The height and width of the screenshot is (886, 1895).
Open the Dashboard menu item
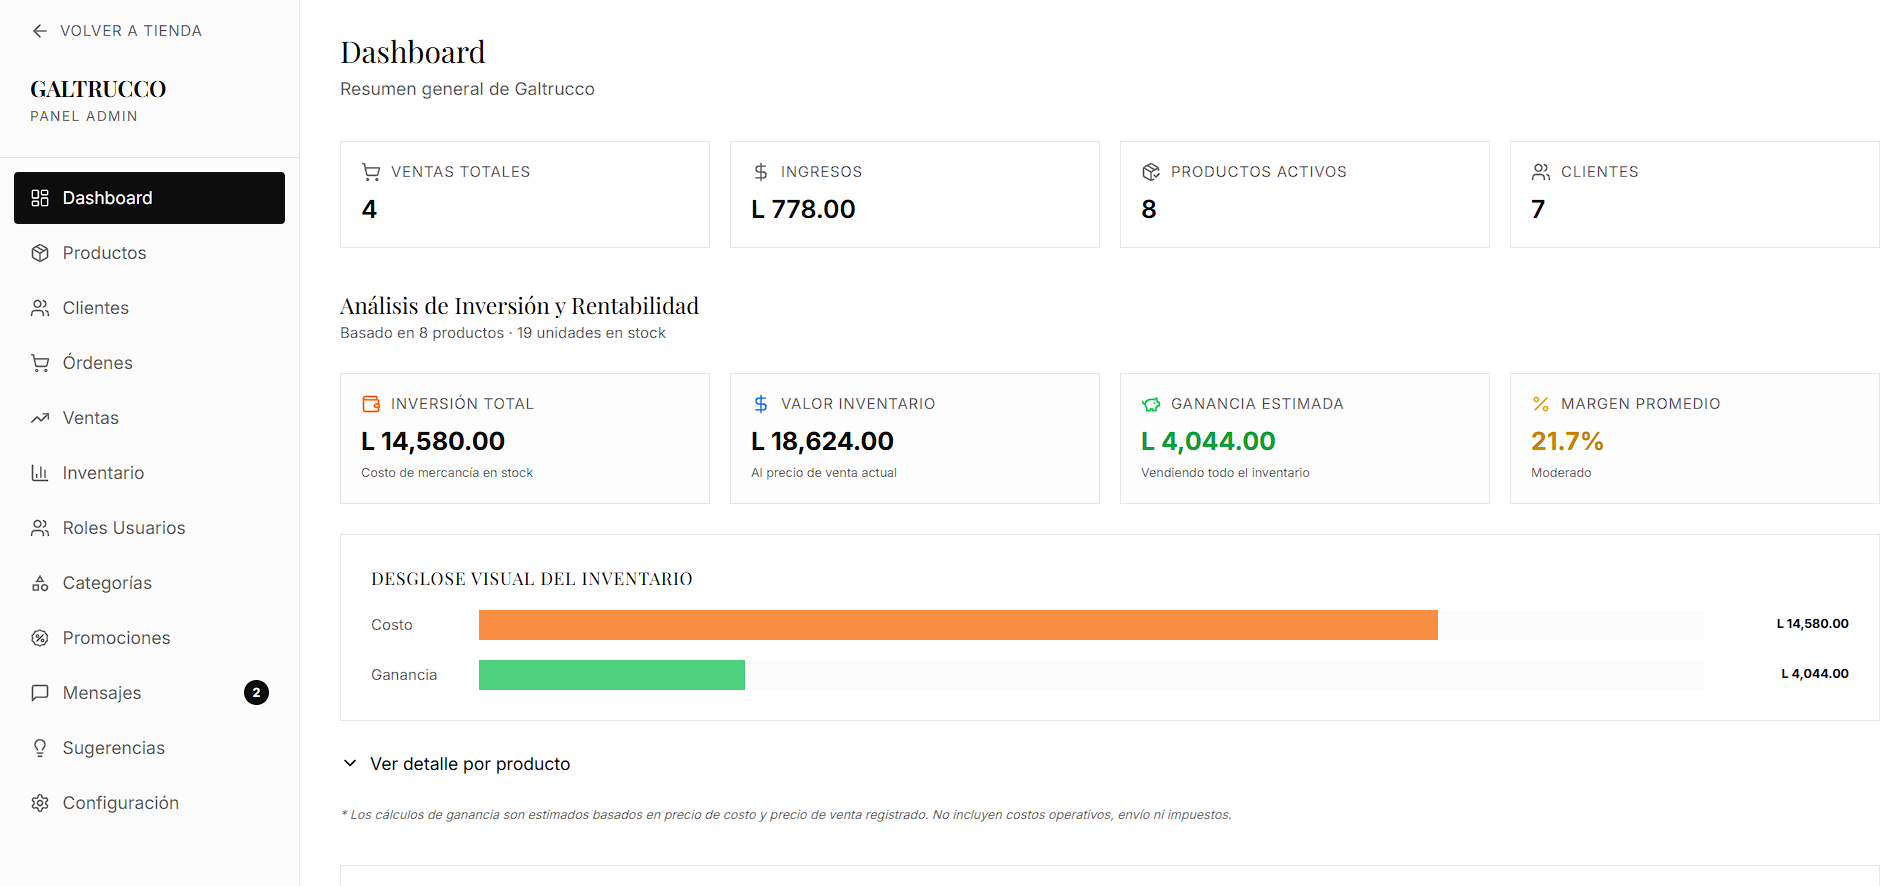[x=149, y=198]
